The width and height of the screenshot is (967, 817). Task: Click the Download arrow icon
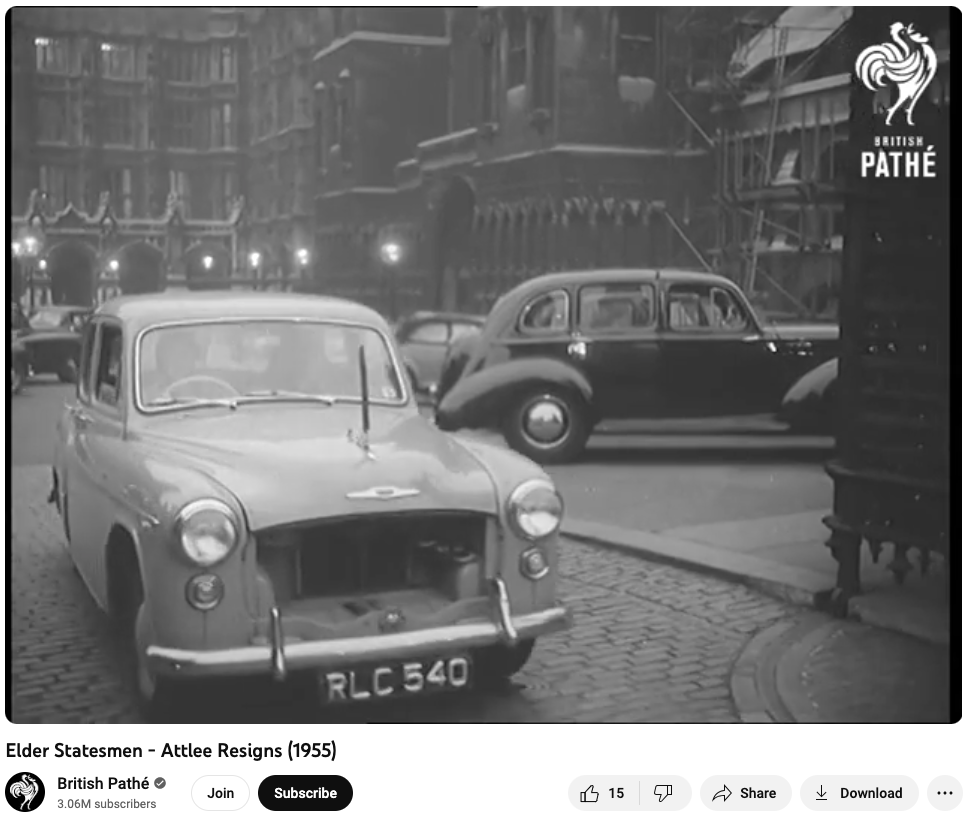coord(821,793)
